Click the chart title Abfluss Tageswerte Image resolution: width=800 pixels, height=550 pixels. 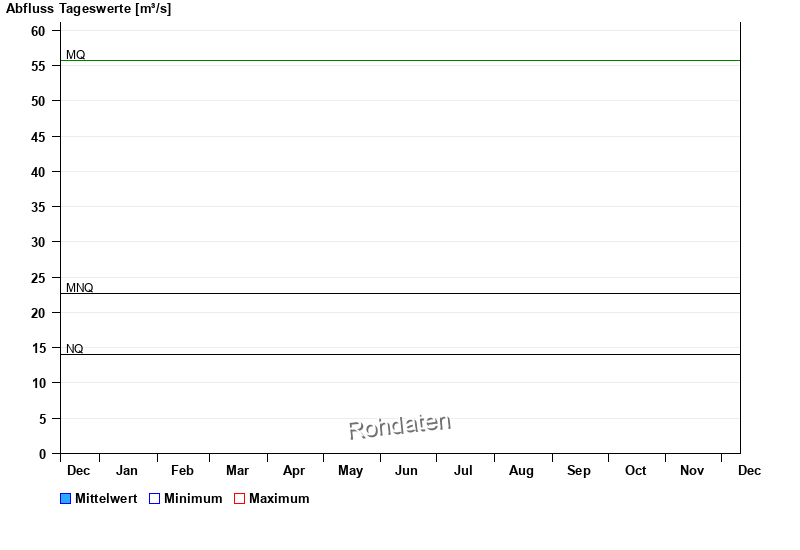[x=88, y=9]
